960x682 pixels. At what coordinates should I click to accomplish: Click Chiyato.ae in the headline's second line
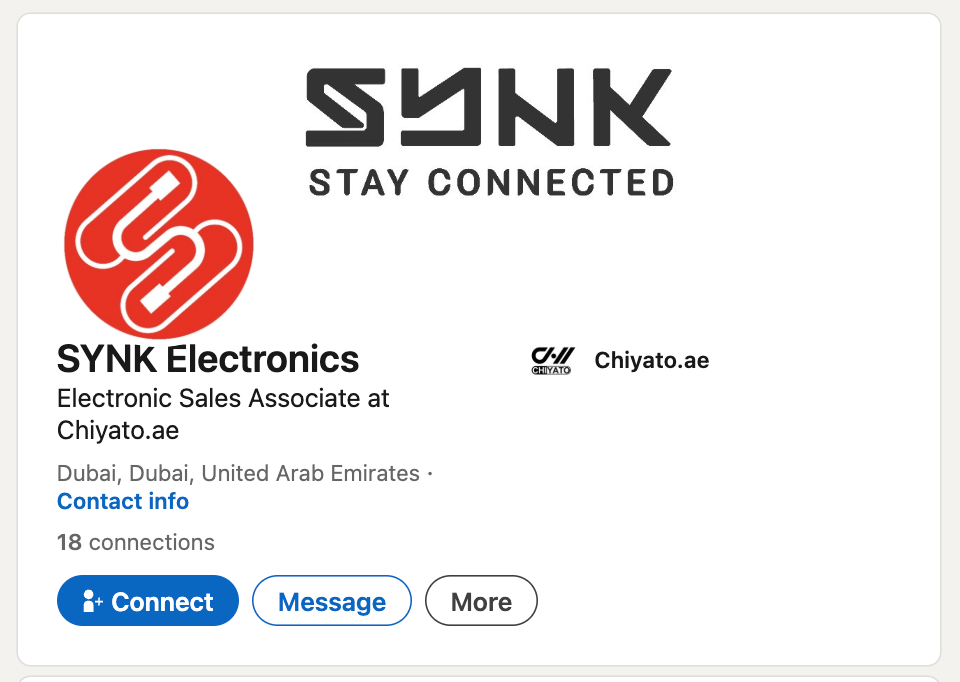[x=118, y=430]
